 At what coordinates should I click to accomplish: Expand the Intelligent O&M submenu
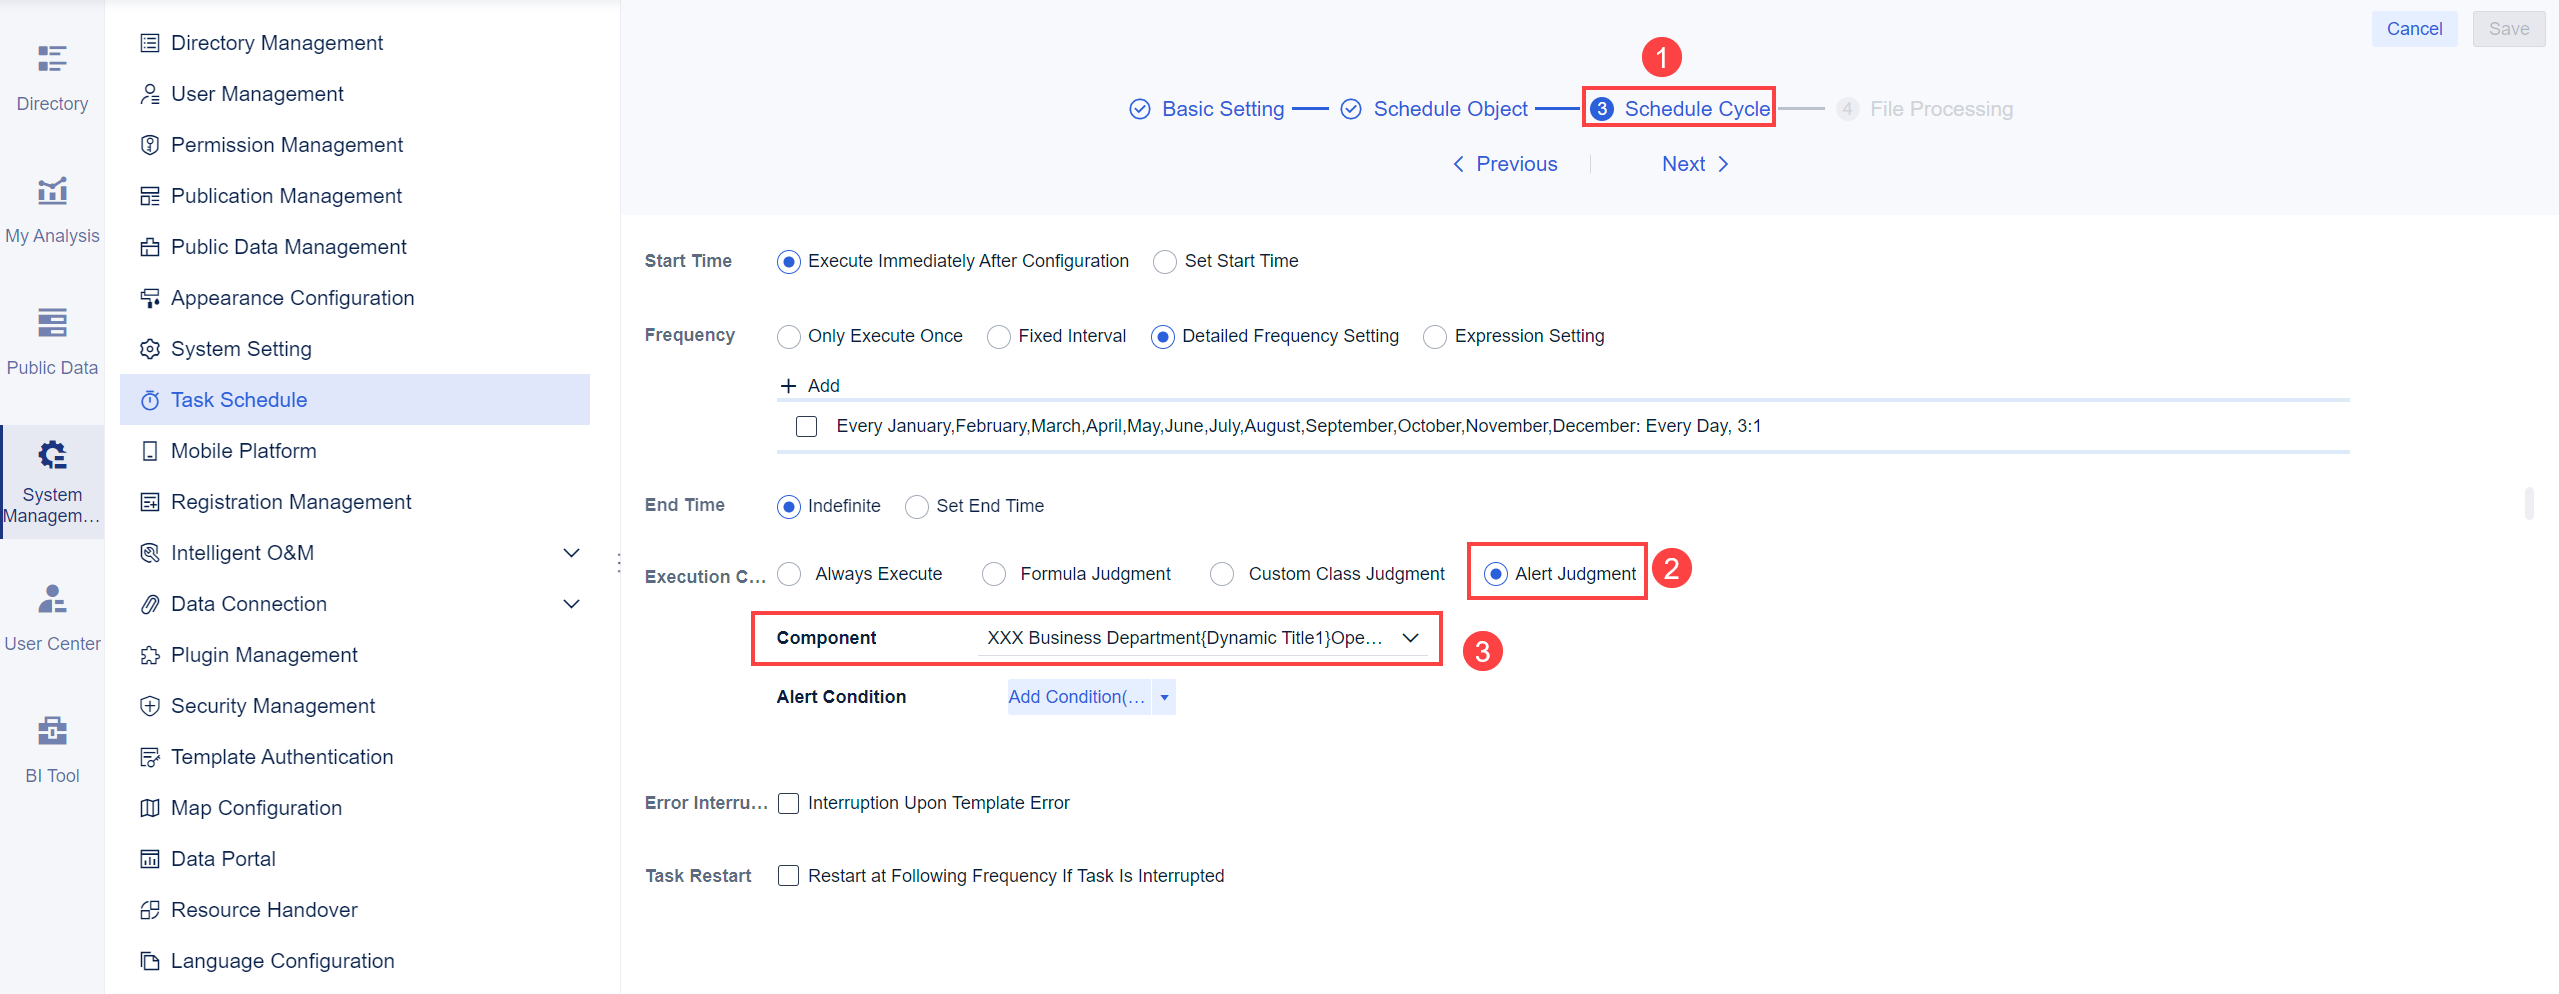571,553
